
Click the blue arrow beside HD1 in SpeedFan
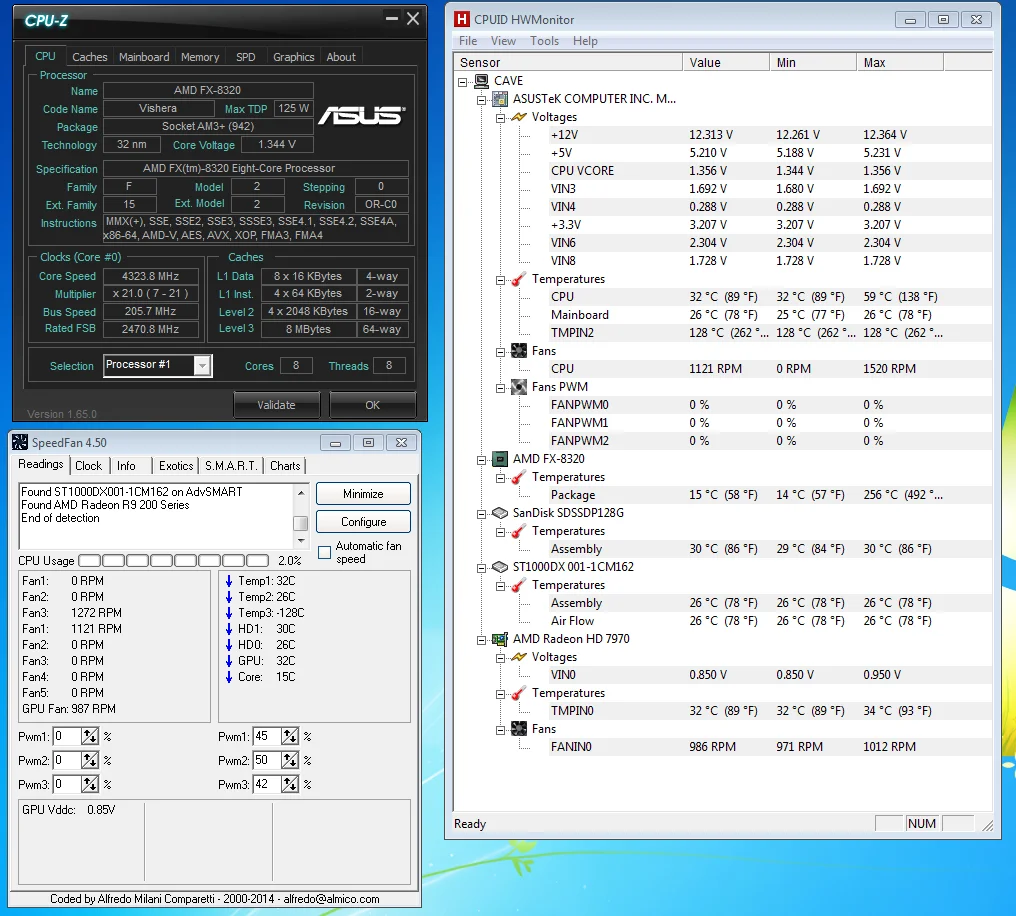coord(229,629)
